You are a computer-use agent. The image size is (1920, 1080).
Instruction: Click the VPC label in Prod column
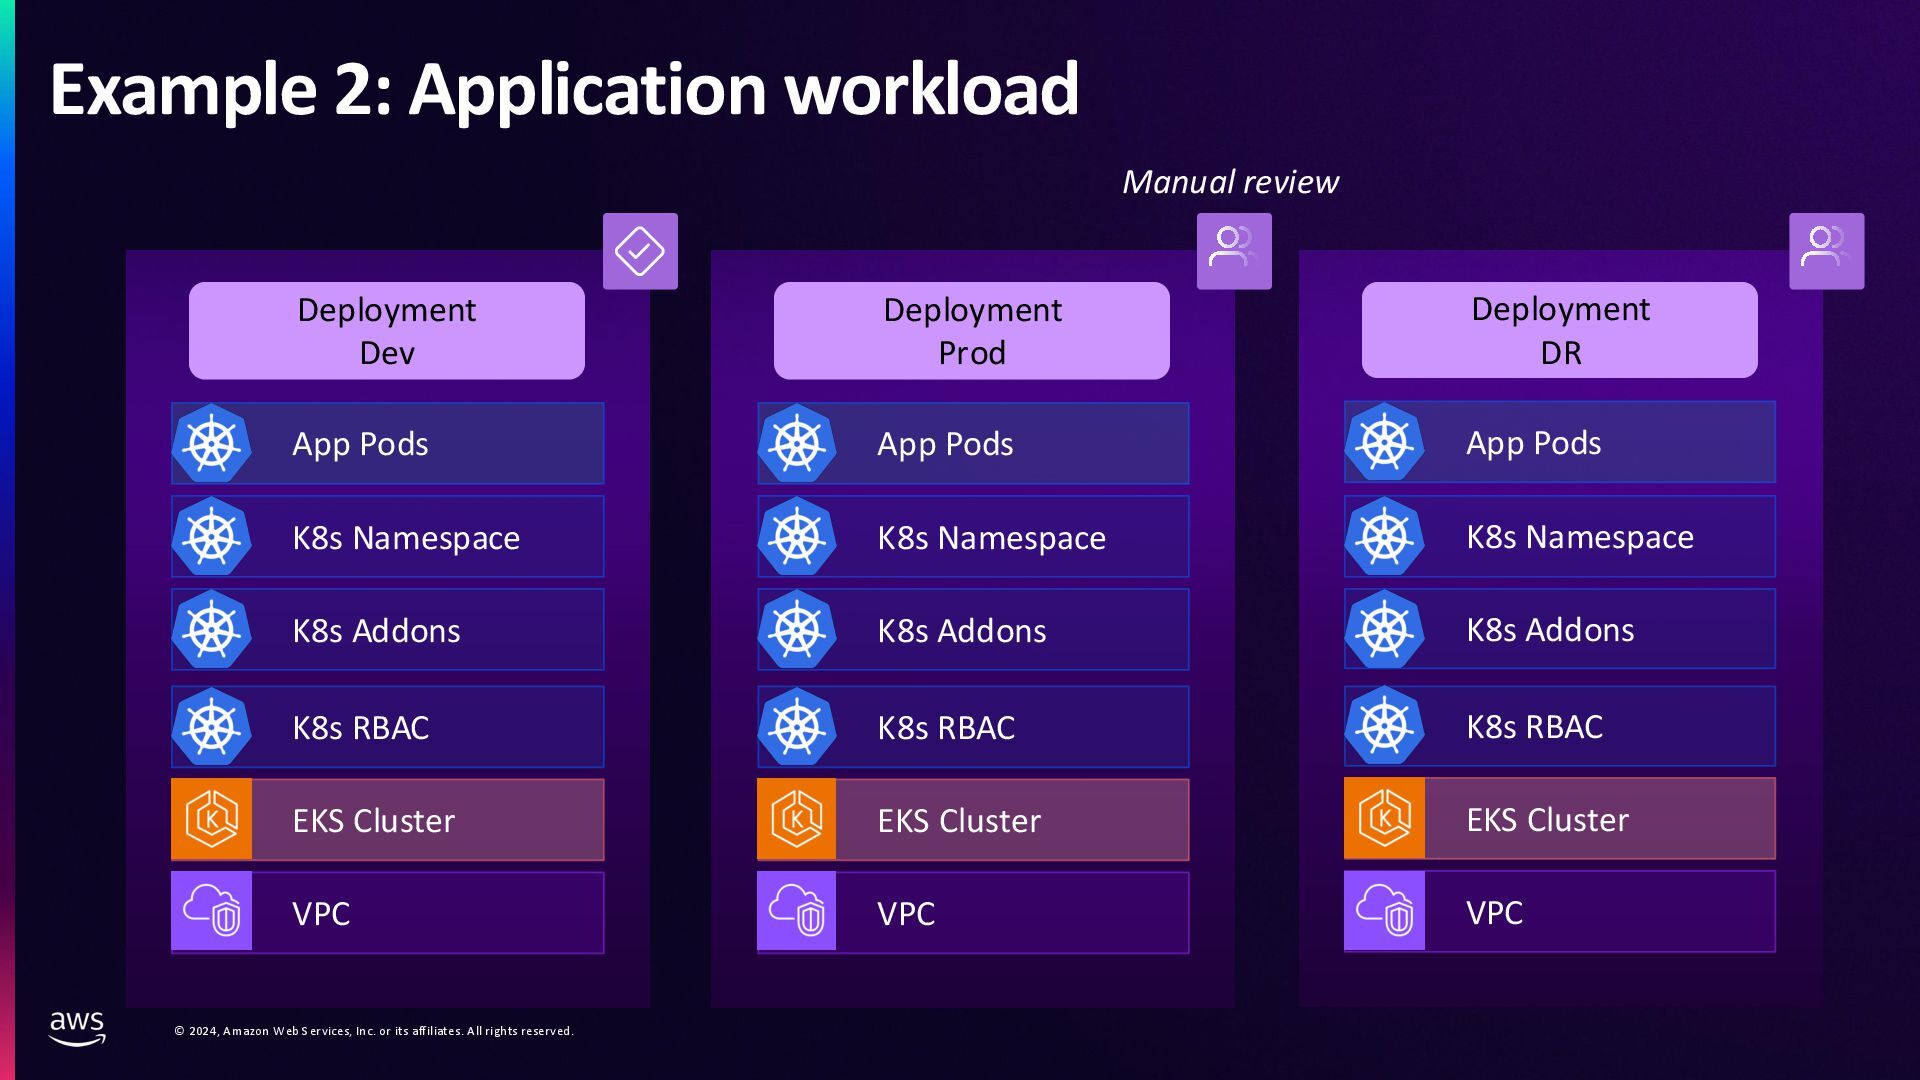point(906,914)
